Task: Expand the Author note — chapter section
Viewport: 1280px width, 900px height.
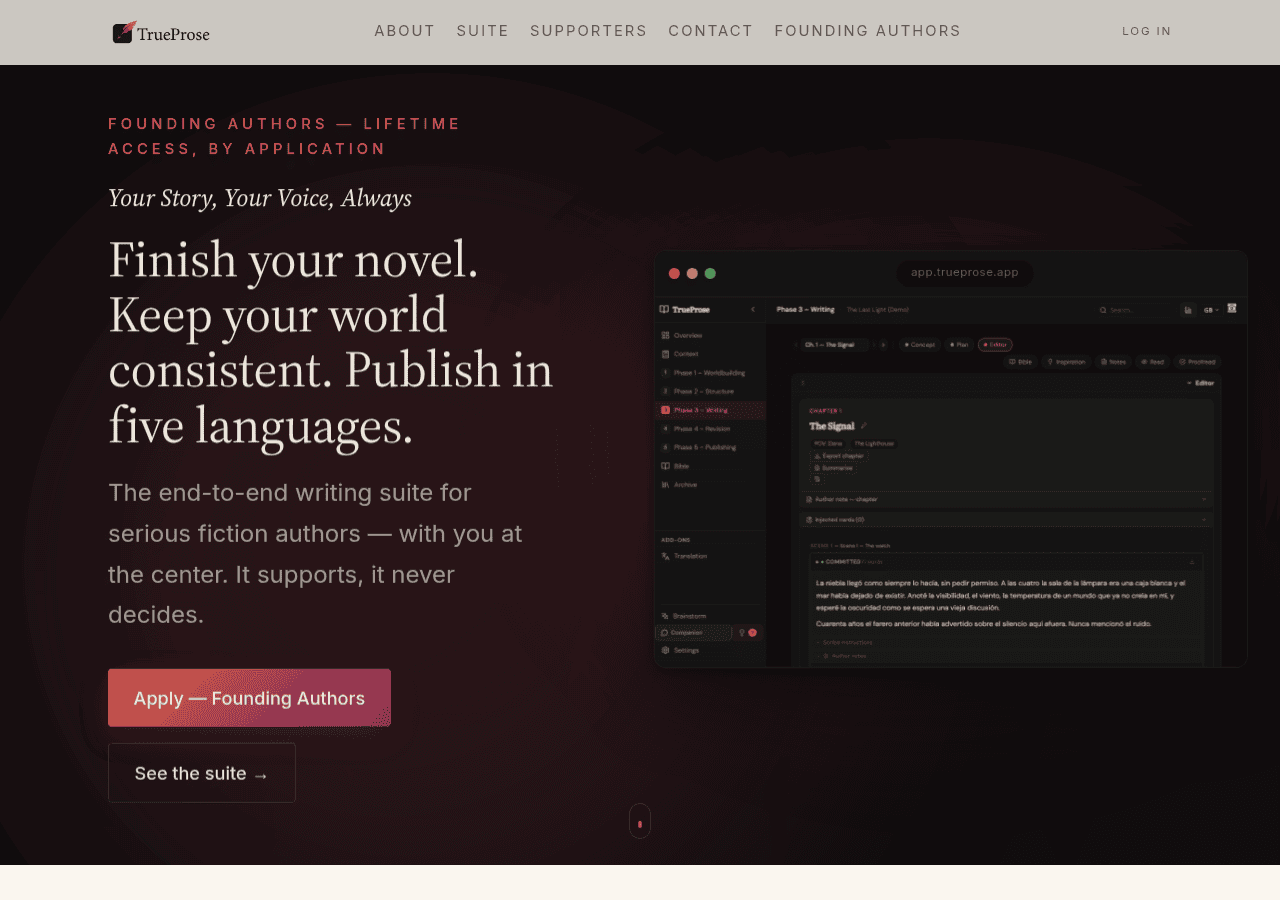Action: [x=1006, y=499]
